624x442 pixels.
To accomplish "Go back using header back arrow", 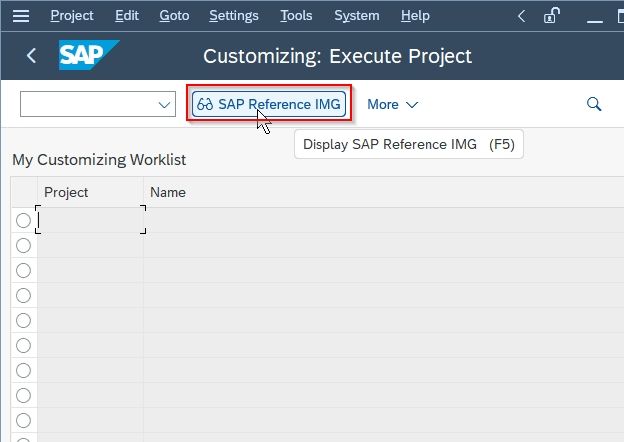I will pyautogui.click(x=31, y=55).
